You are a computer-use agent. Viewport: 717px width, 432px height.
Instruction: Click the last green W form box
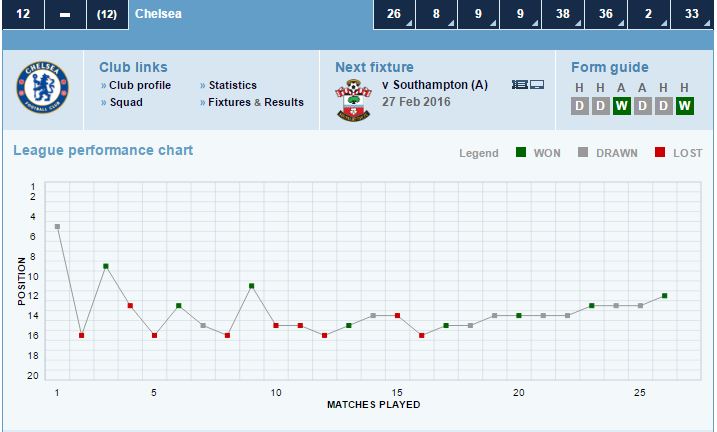pos(684,105)
